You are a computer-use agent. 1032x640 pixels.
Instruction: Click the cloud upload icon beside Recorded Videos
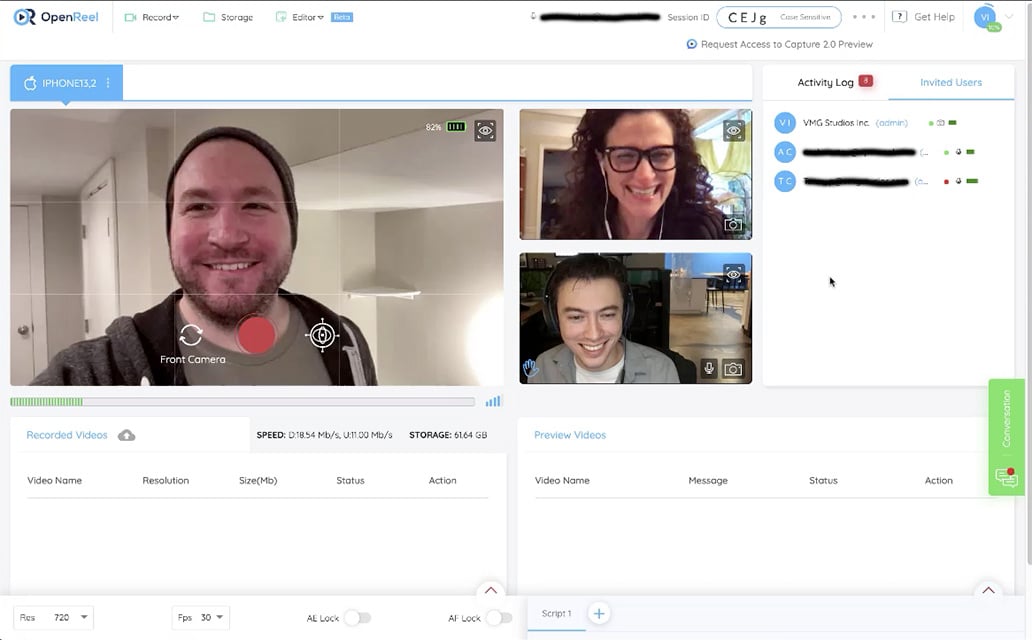tap(127, 435)
